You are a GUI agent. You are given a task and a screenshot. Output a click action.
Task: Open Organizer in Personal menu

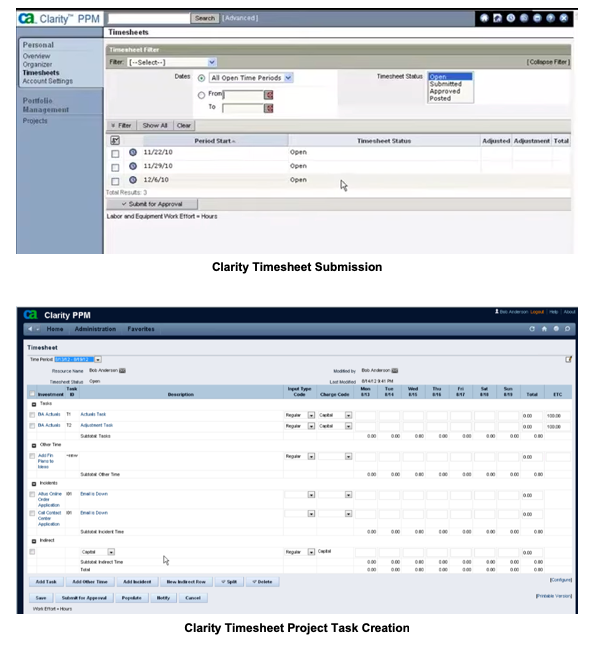click(x=38, y=65)
